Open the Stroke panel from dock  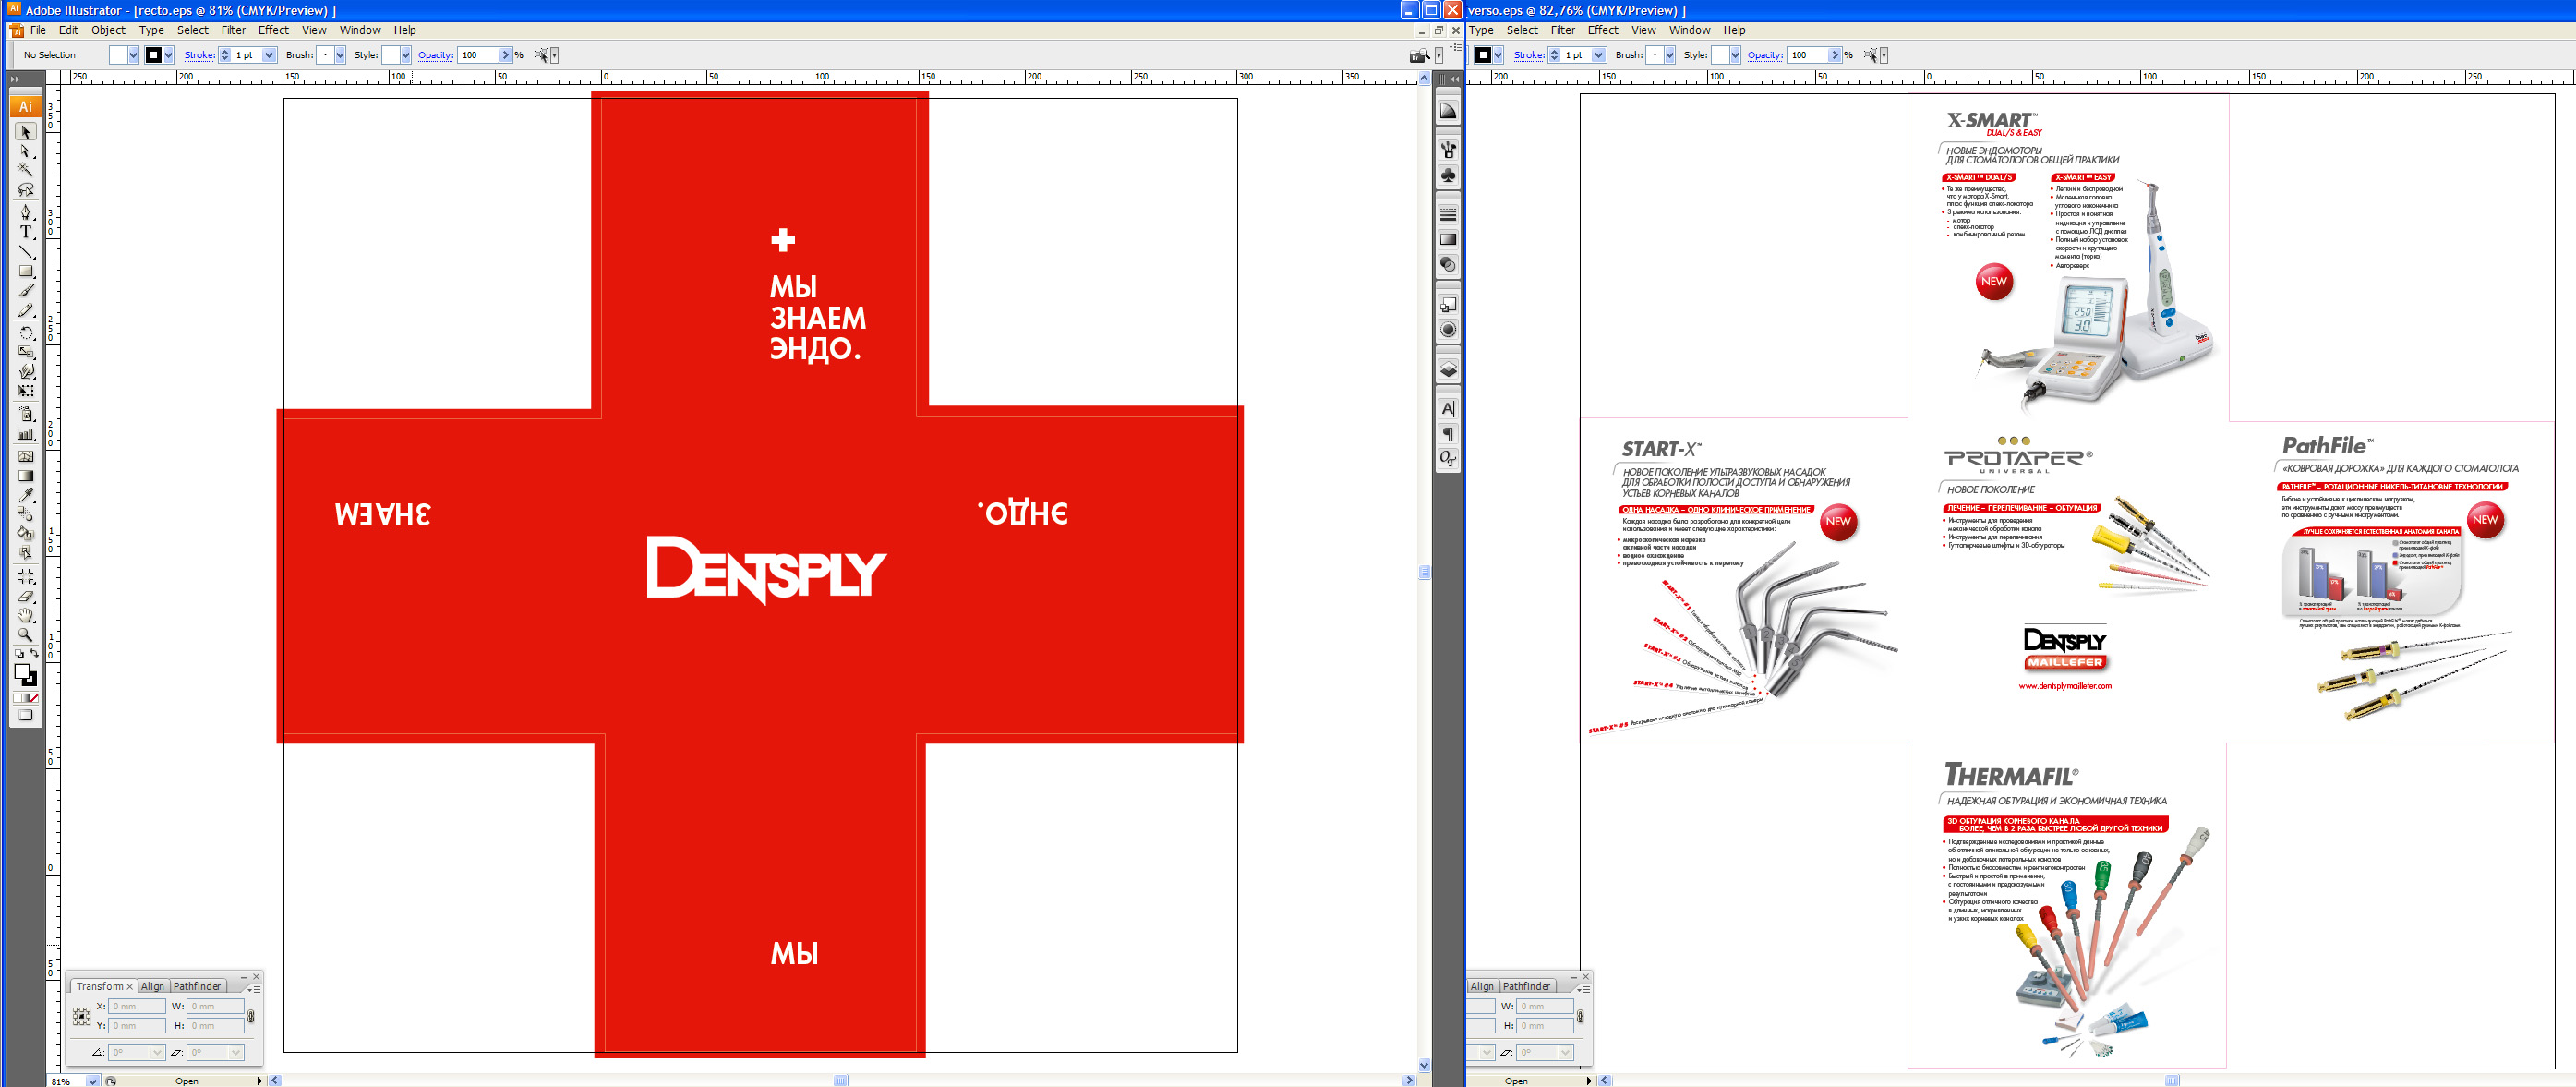[1447, 214]
